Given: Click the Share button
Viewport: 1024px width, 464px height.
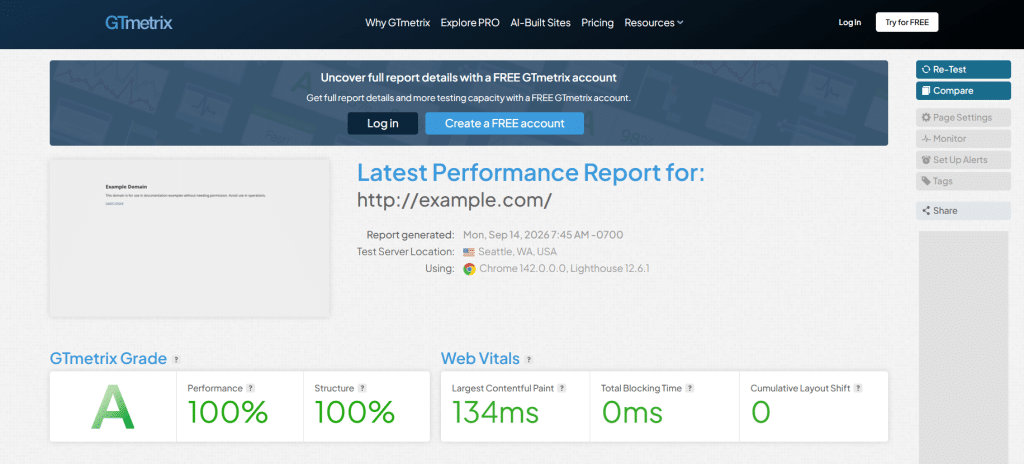Looking at the screenshot, I should [963, 210].
